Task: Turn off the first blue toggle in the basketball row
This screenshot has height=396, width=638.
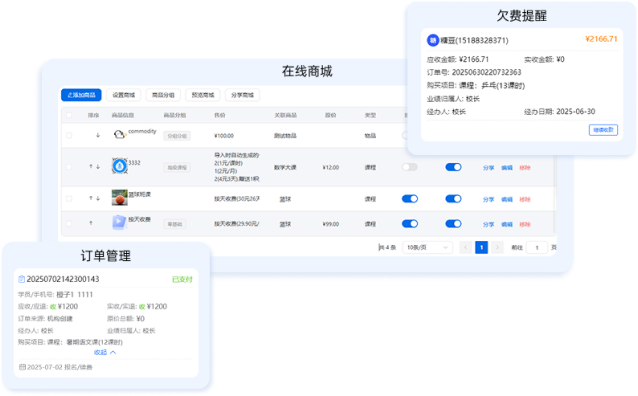Action: tap(410, 199)
